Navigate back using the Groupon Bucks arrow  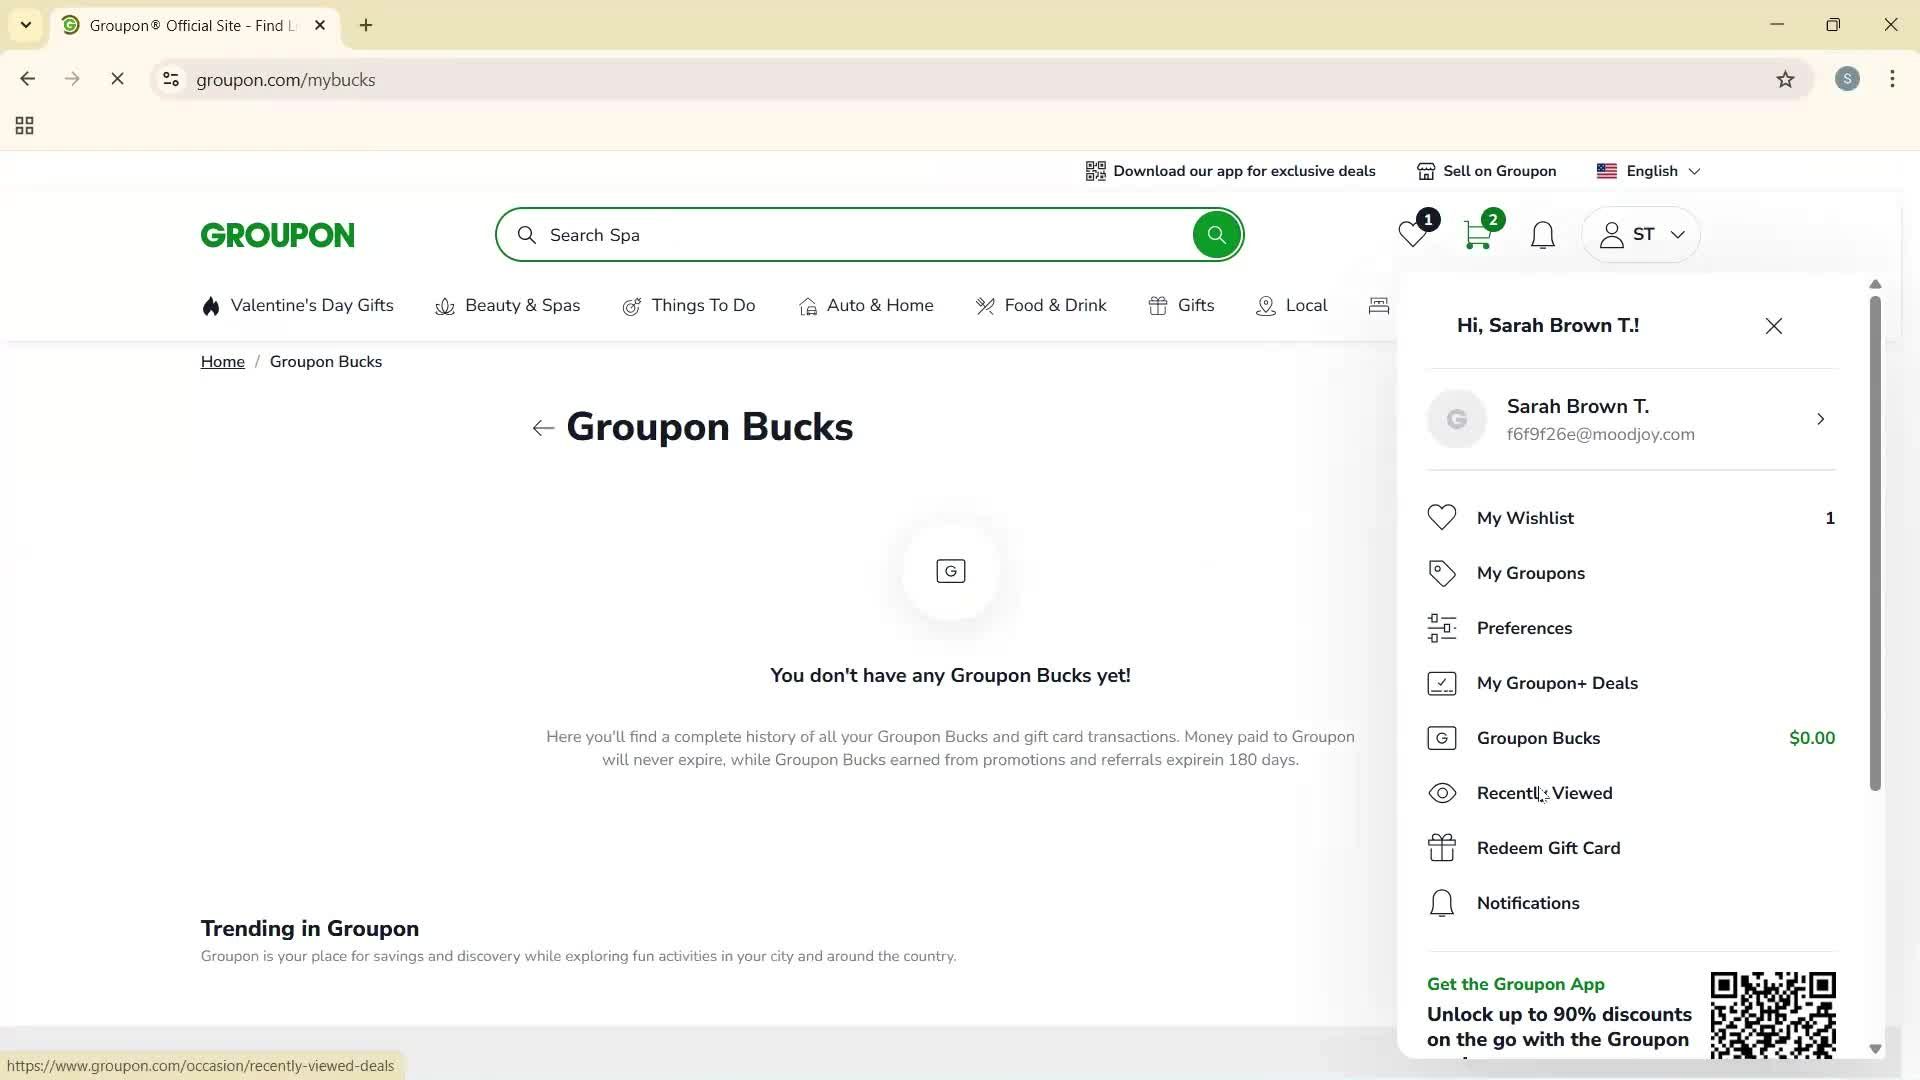(x=542, y=427)
